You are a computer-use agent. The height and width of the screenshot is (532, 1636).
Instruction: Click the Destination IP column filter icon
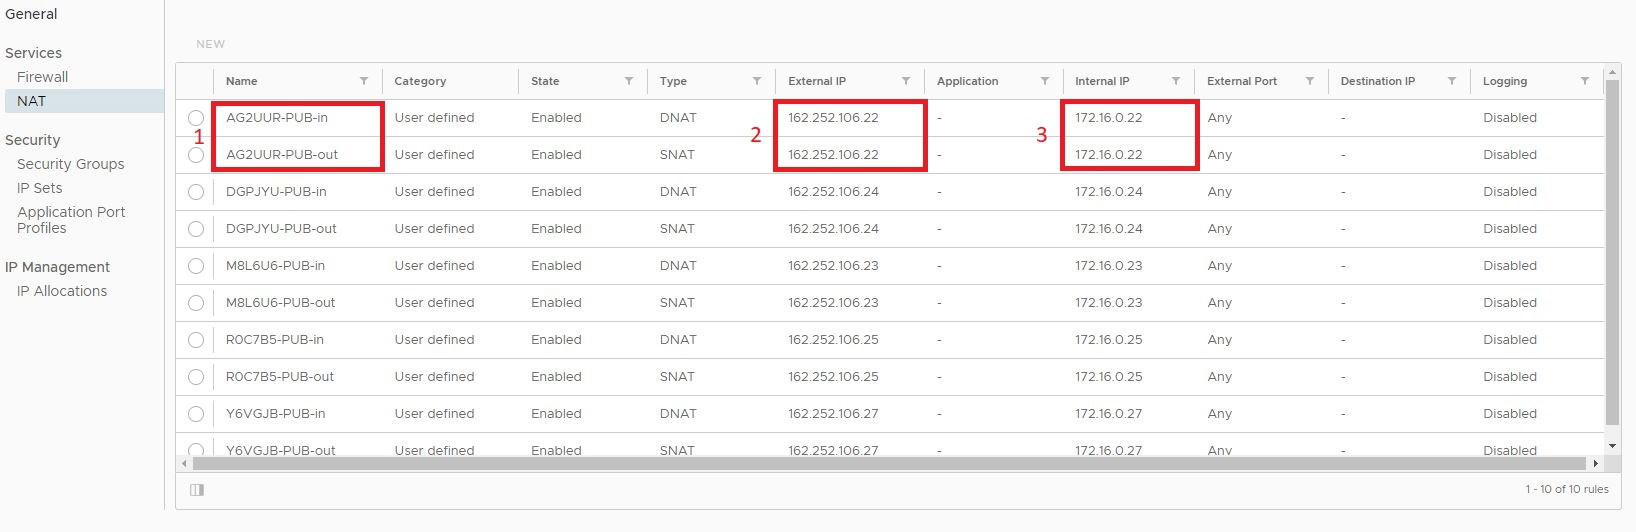tap(1452, 81)
